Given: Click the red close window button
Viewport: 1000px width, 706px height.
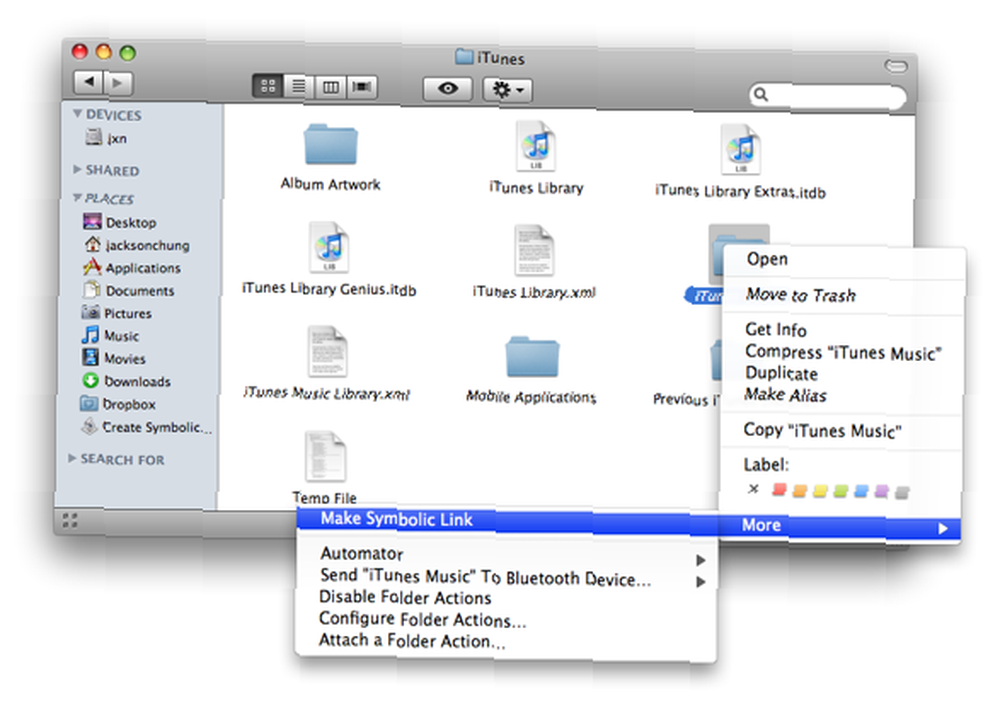Looking at the screenshot, I should 80,51.
